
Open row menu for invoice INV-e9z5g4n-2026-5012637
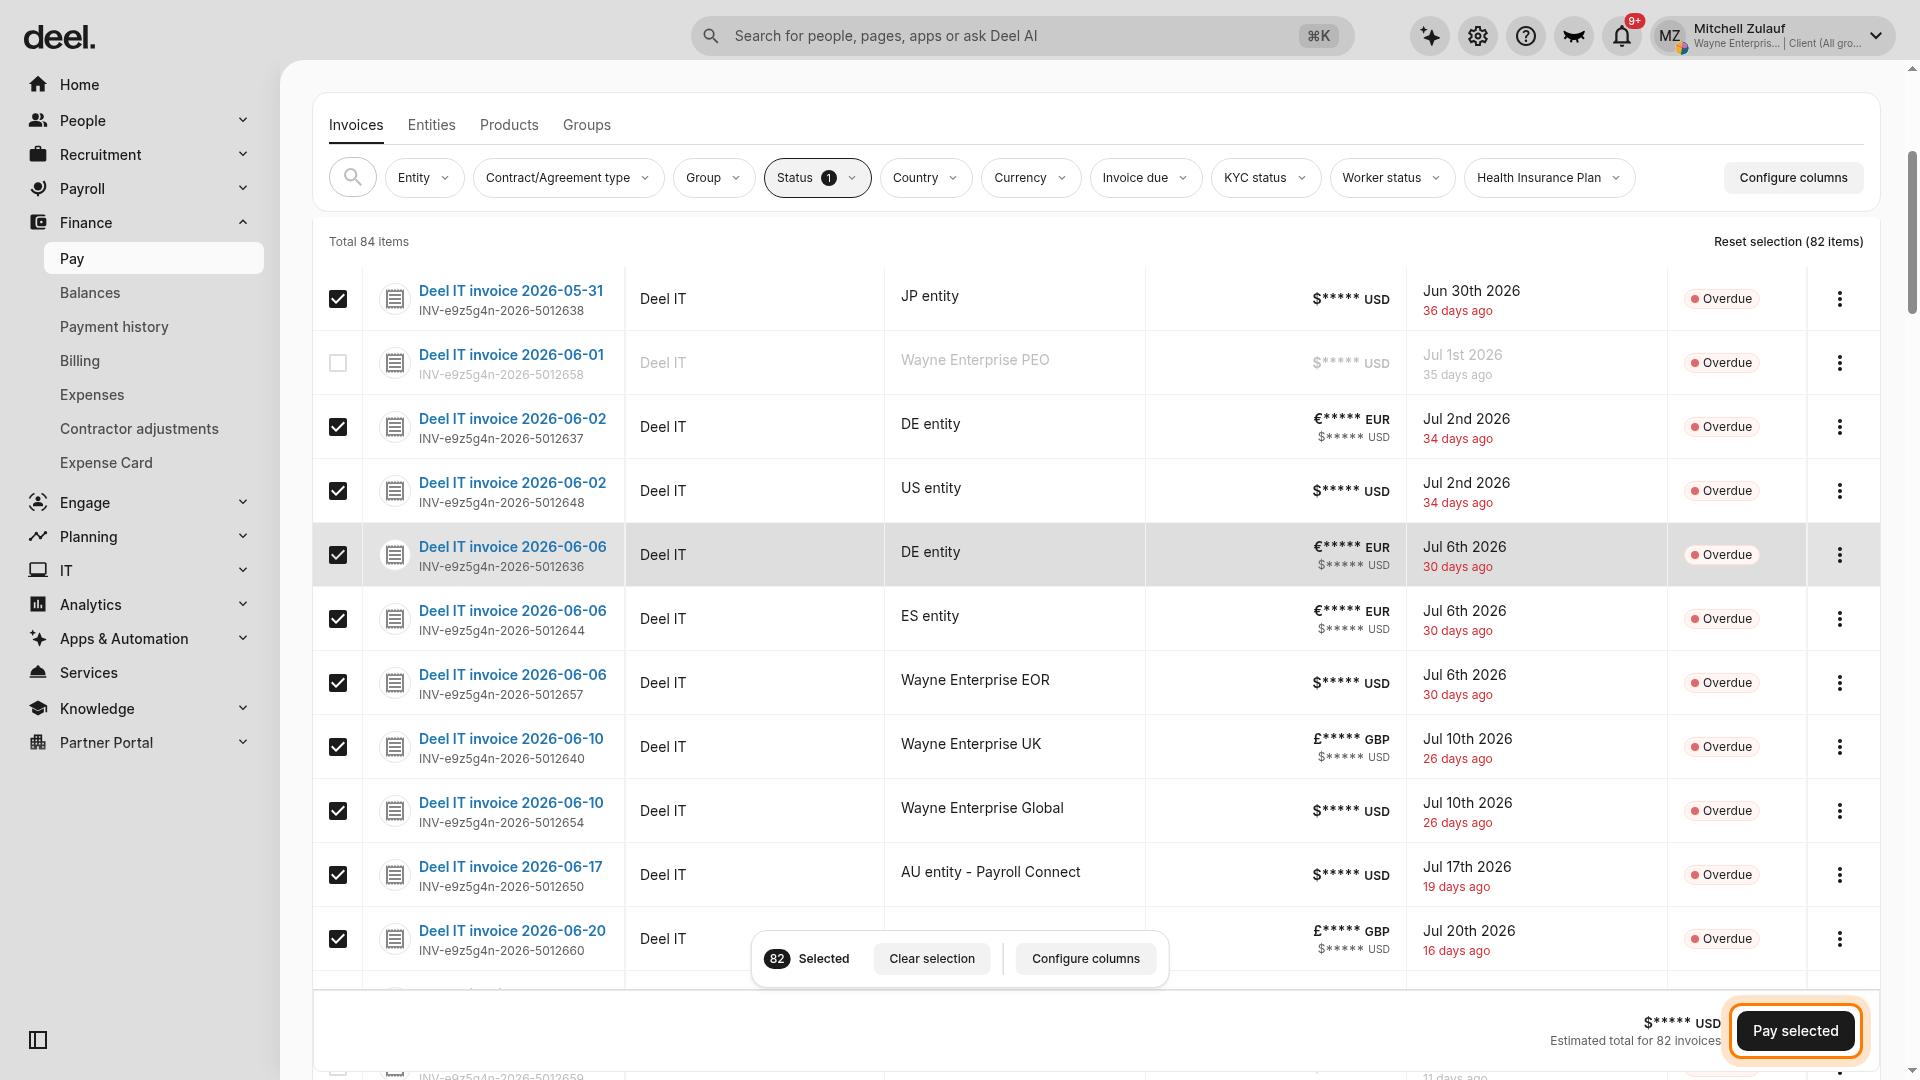1840,427
